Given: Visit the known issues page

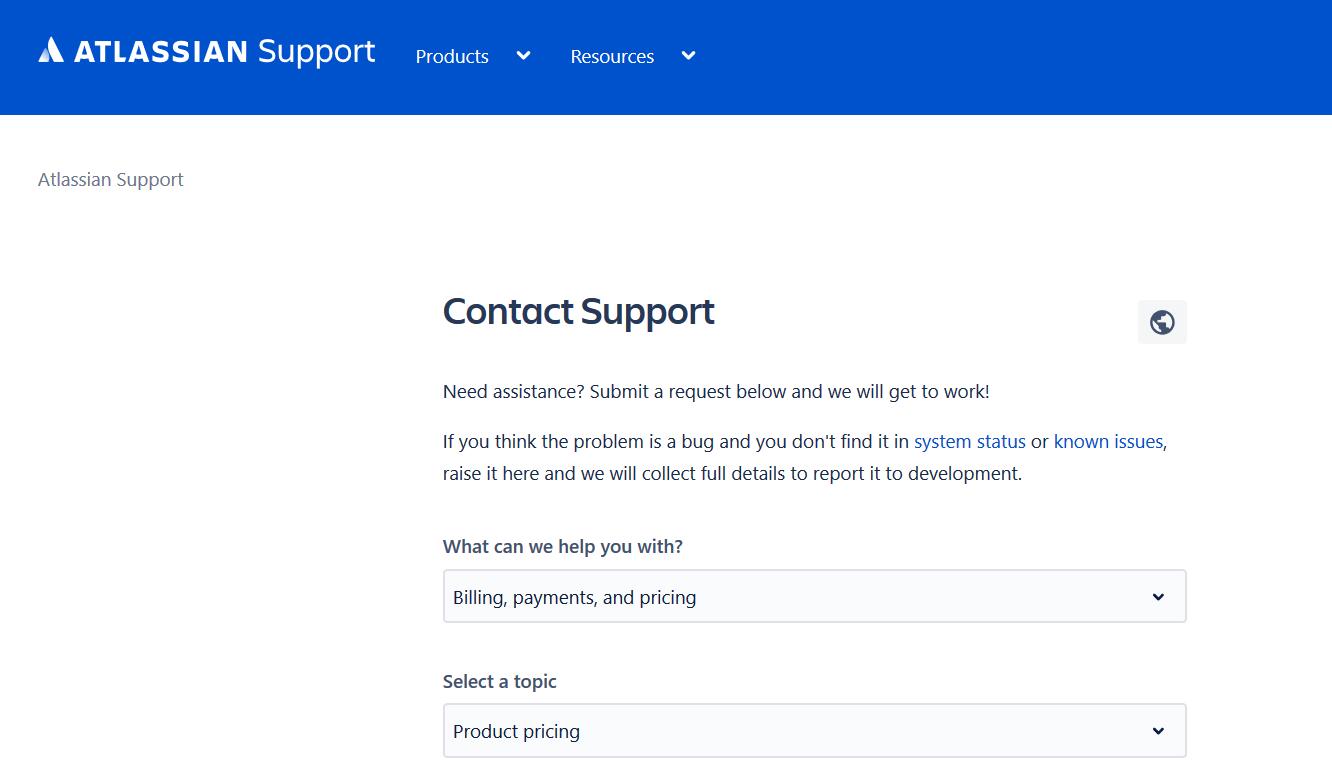Looking at the screenshot, I should [x=1108, y=441].
